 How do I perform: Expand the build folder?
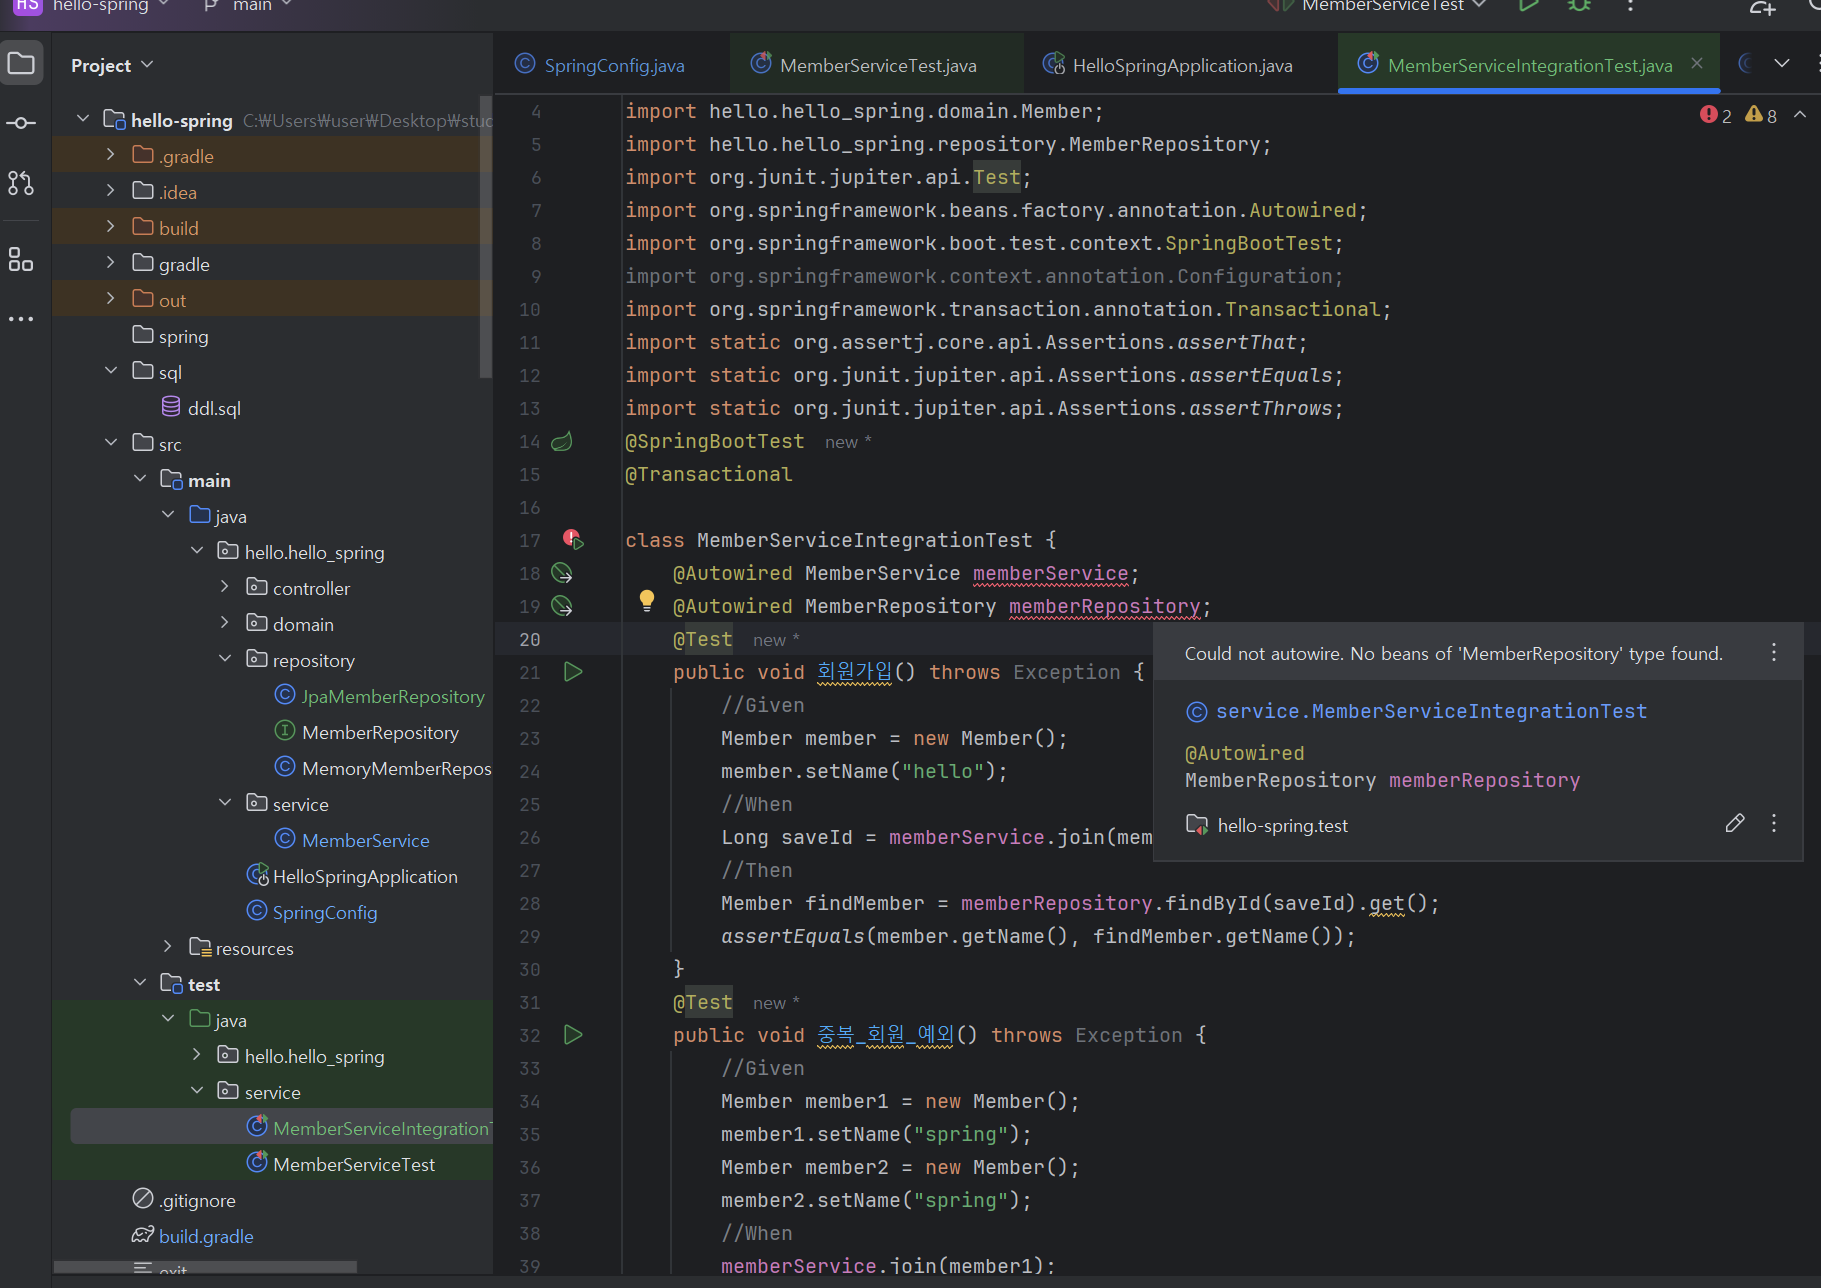pos(110,227)
